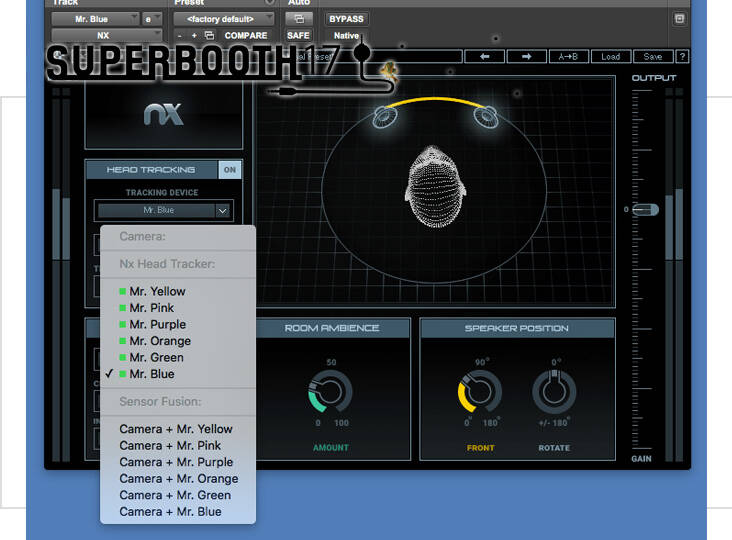Open the insert position 'e' dropdown
Viewport: 732px width, 540px height.
[x=152, y=19]
